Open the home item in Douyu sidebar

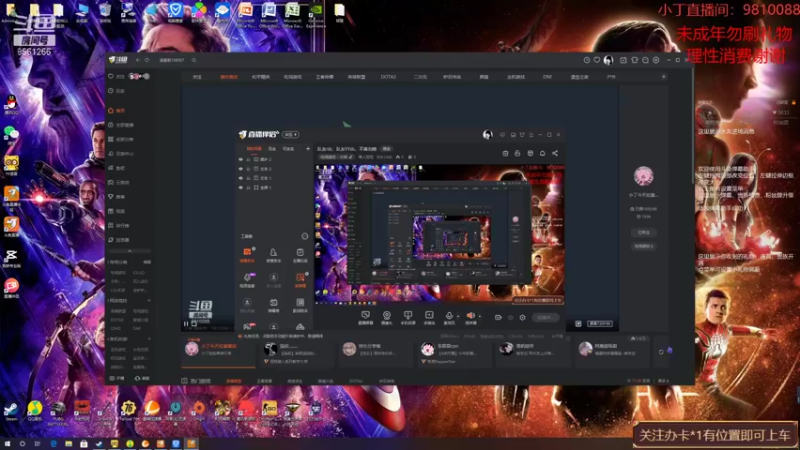pyautogui.click(x=117, y=110)
